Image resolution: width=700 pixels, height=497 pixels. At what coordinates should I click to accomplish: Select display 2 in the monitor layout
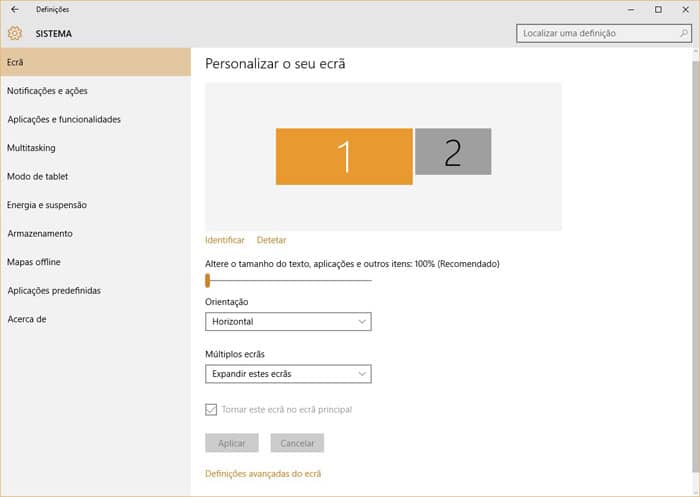click(x=453, y=151)
